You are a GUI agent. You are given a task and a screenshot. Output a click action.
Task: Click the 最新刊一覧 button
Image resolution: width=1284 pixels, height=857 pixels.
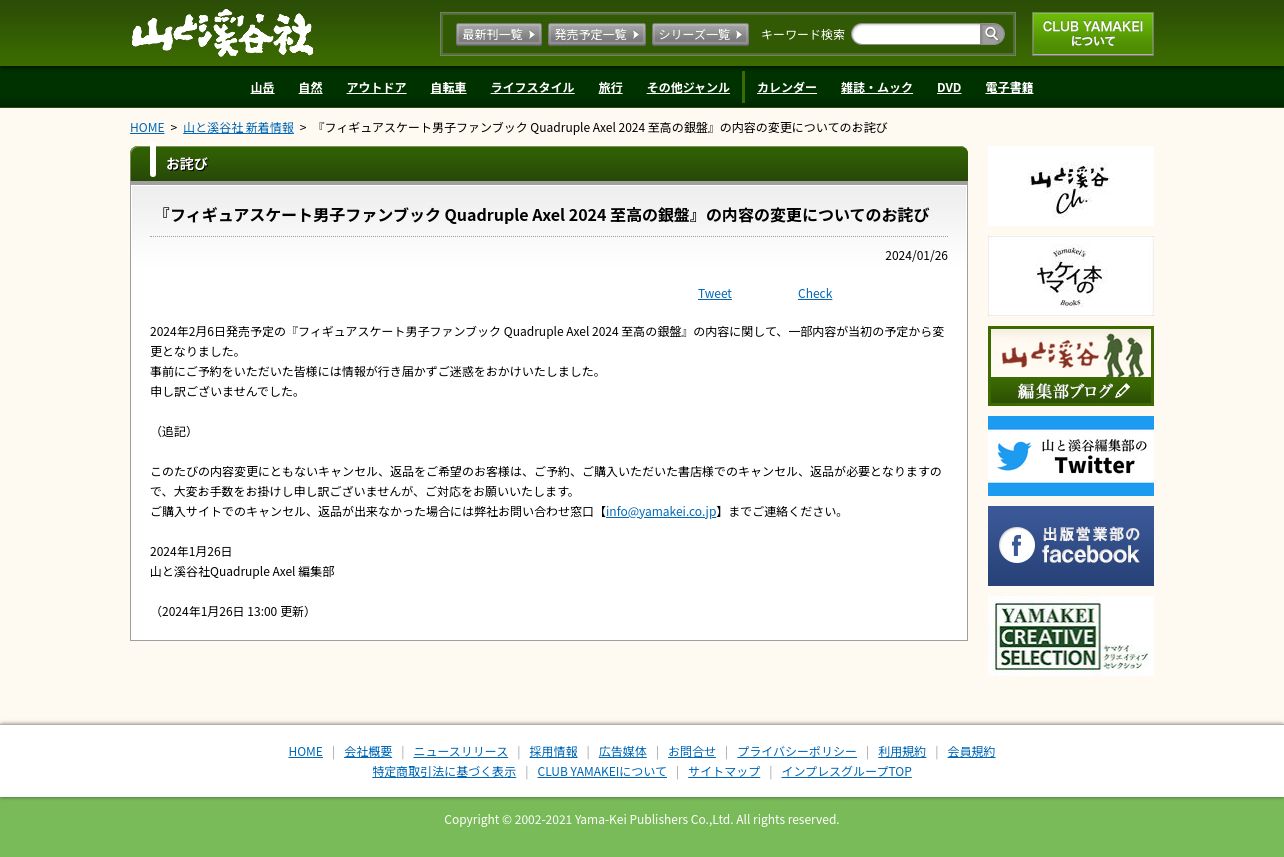(499, 34)
